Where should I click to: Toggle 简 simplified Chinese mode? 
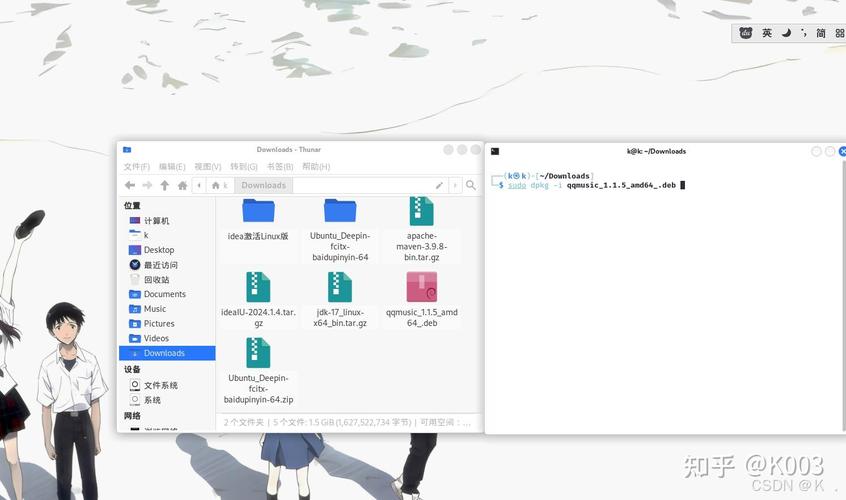pos(821,33)
